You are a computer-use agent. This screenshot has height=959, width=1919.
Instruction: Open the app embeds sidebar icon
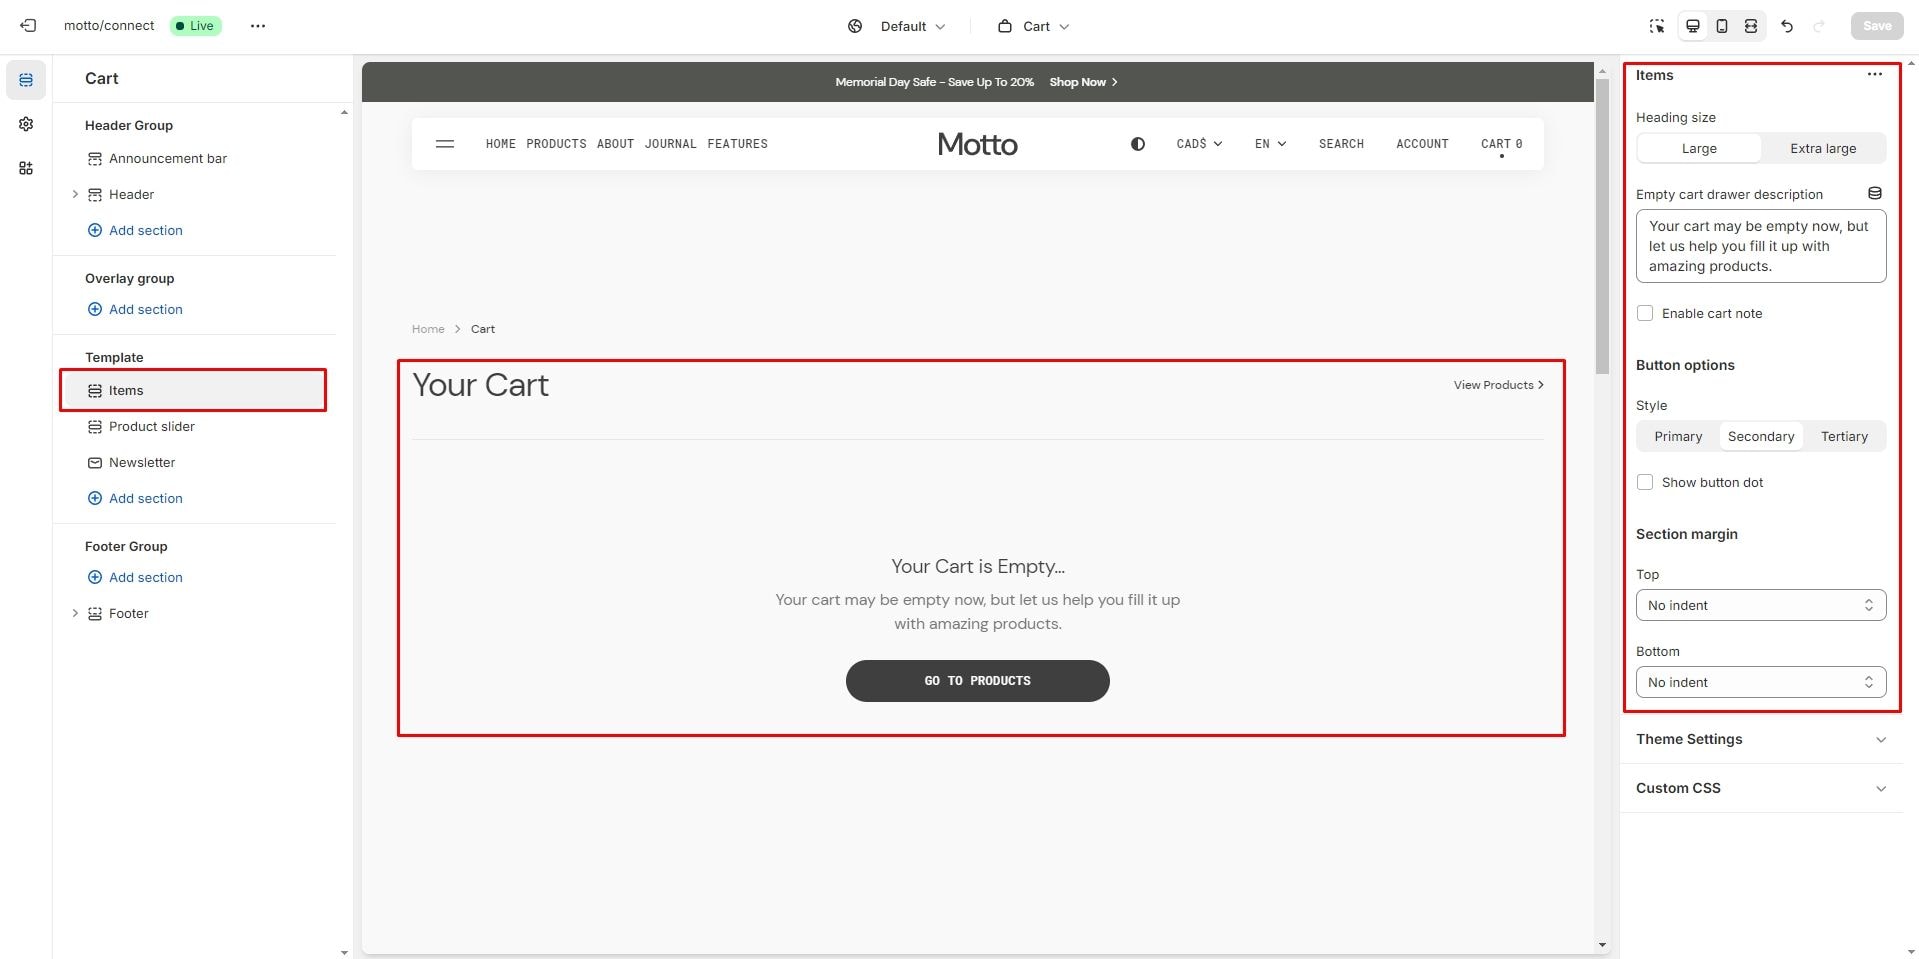click(x=26, y=168)
